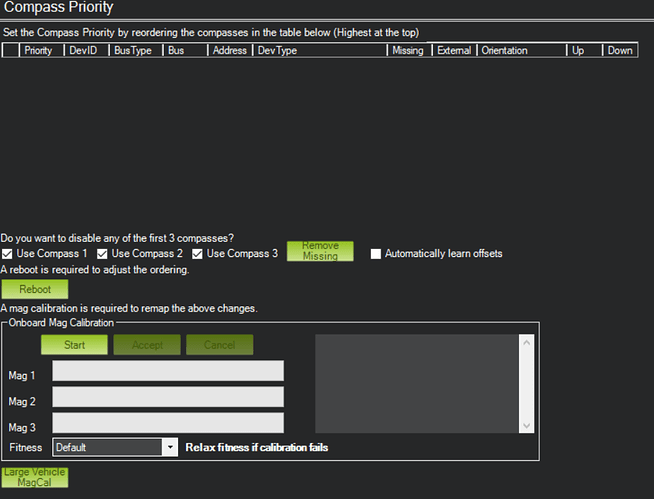Click the Down column header
Screen dimensions: 654x499
(620, 50)
